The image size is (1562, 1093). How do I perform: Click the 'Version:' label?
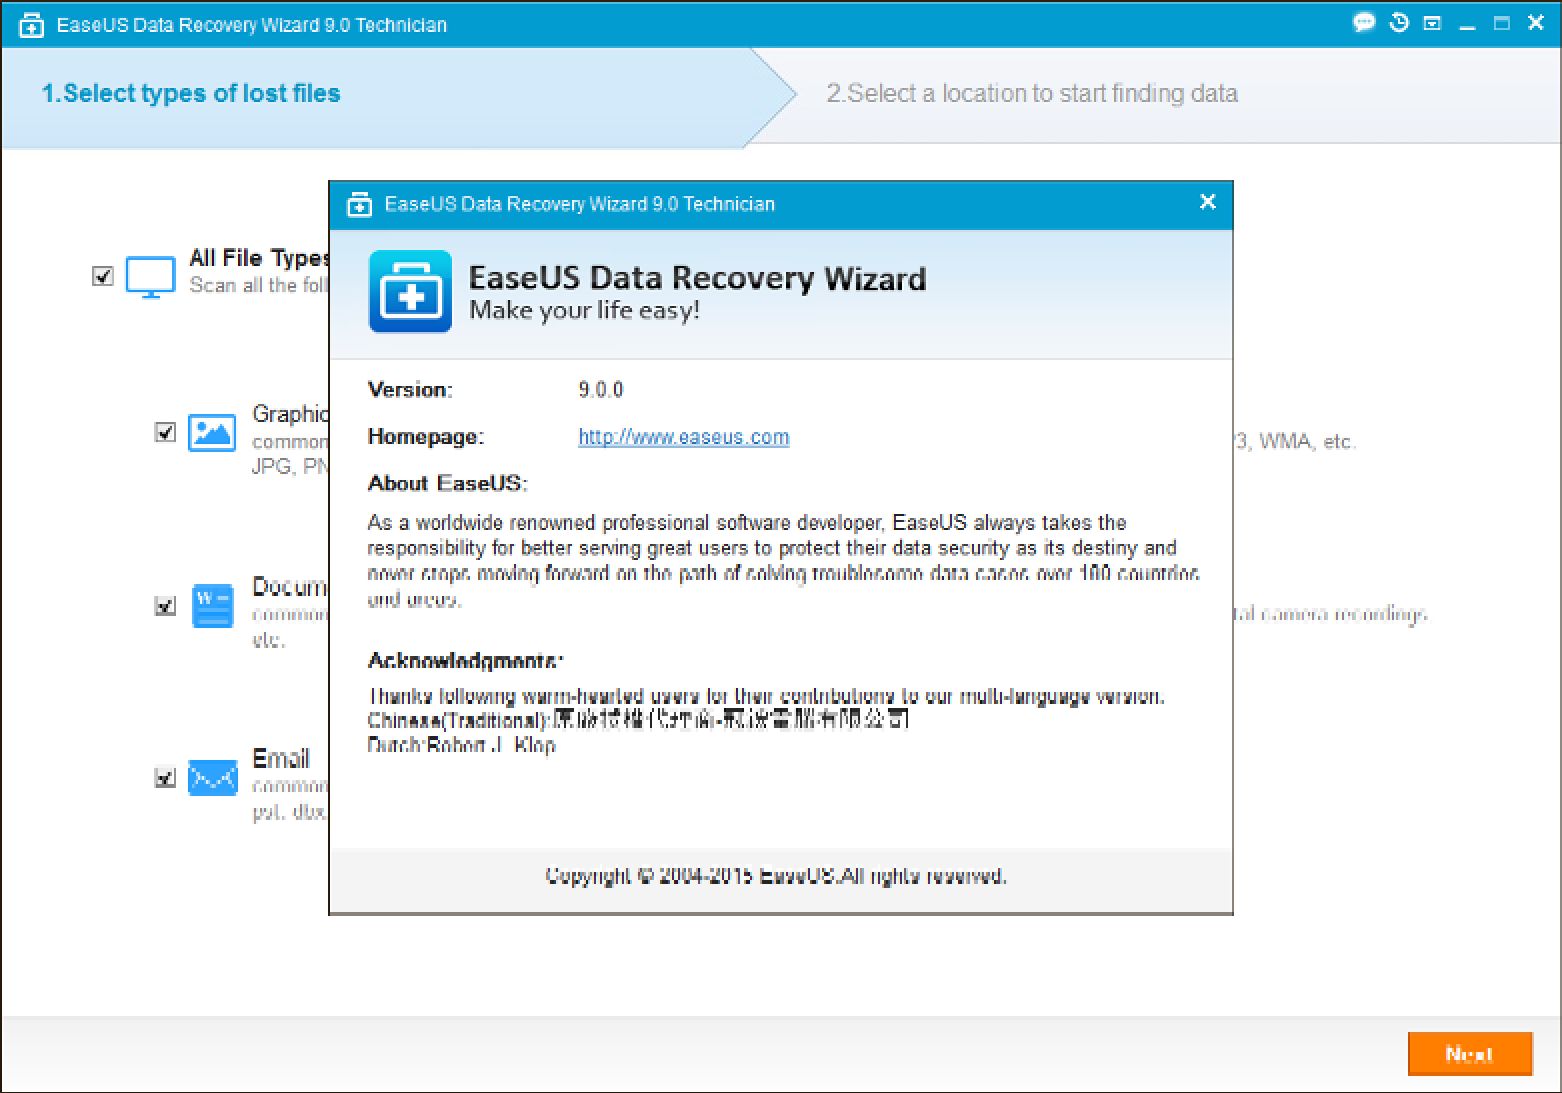[410, 389]
